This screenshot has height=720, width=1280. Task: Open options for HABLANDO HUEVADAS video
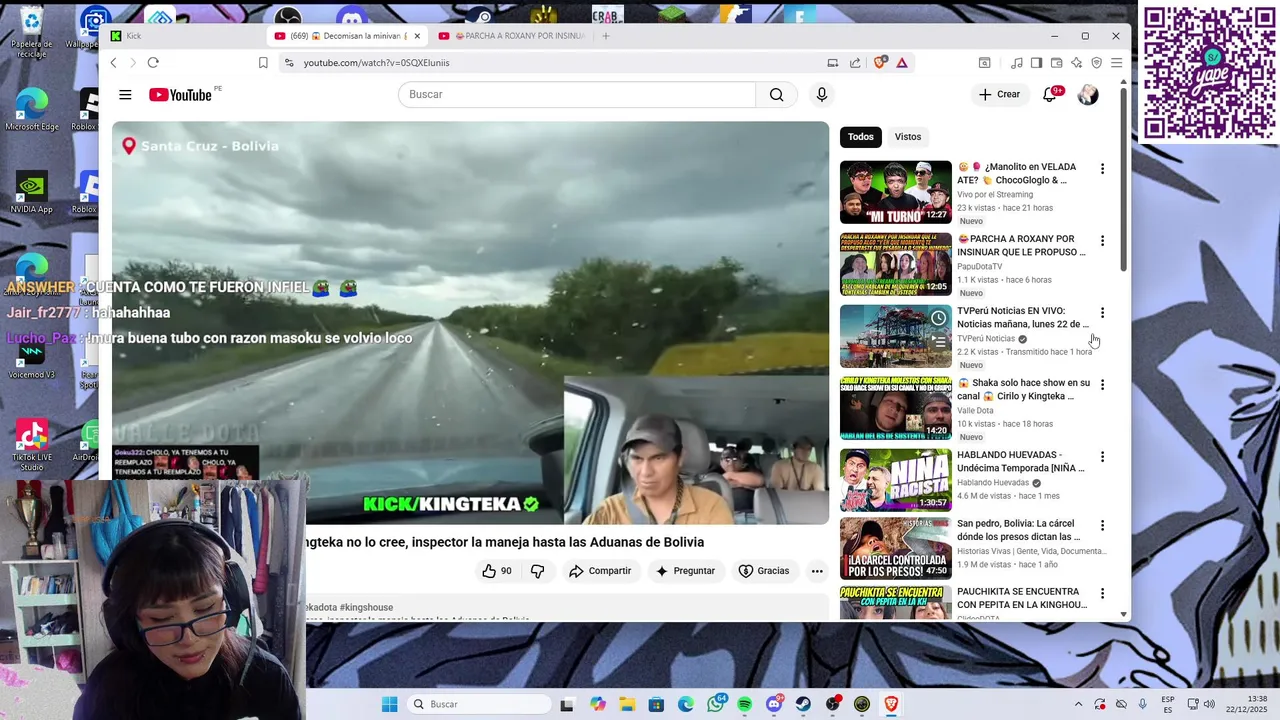tap(1102, 457)
